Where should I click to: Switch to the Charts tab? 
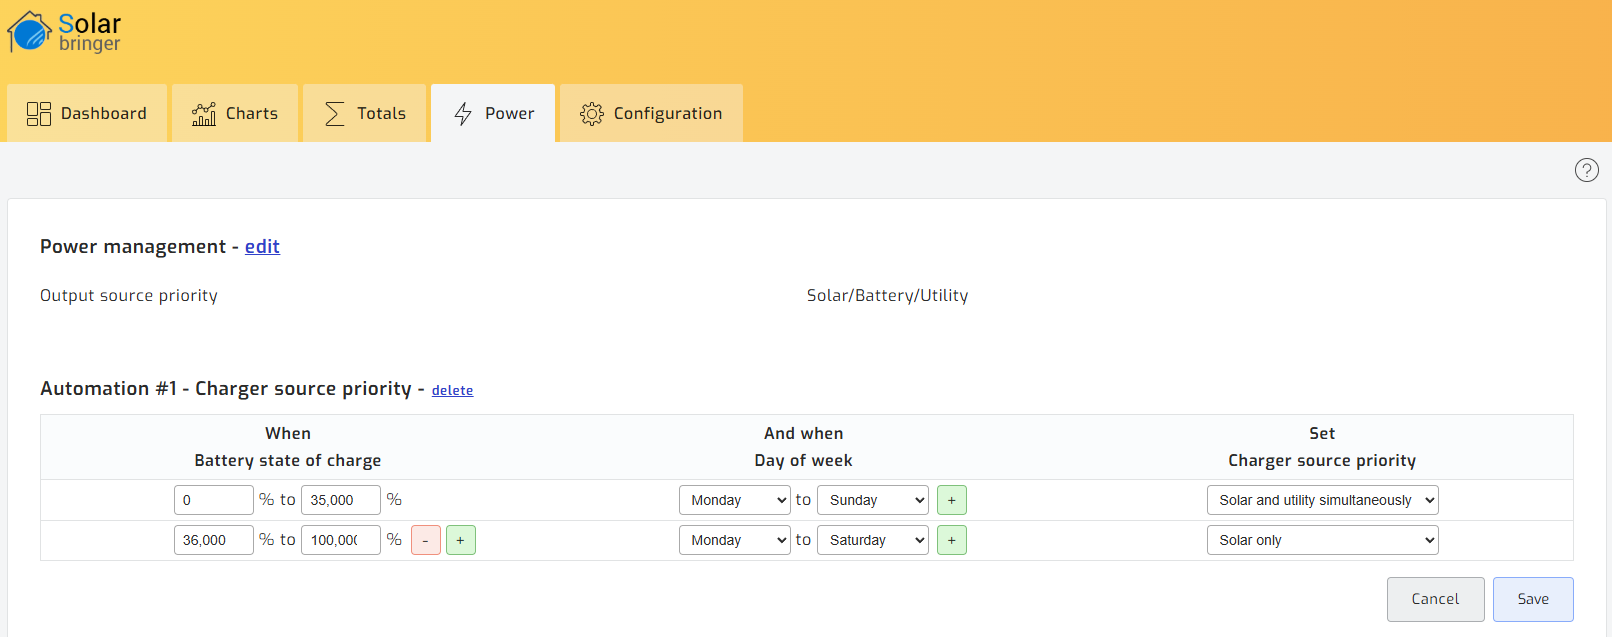click(x=235, y=113)
